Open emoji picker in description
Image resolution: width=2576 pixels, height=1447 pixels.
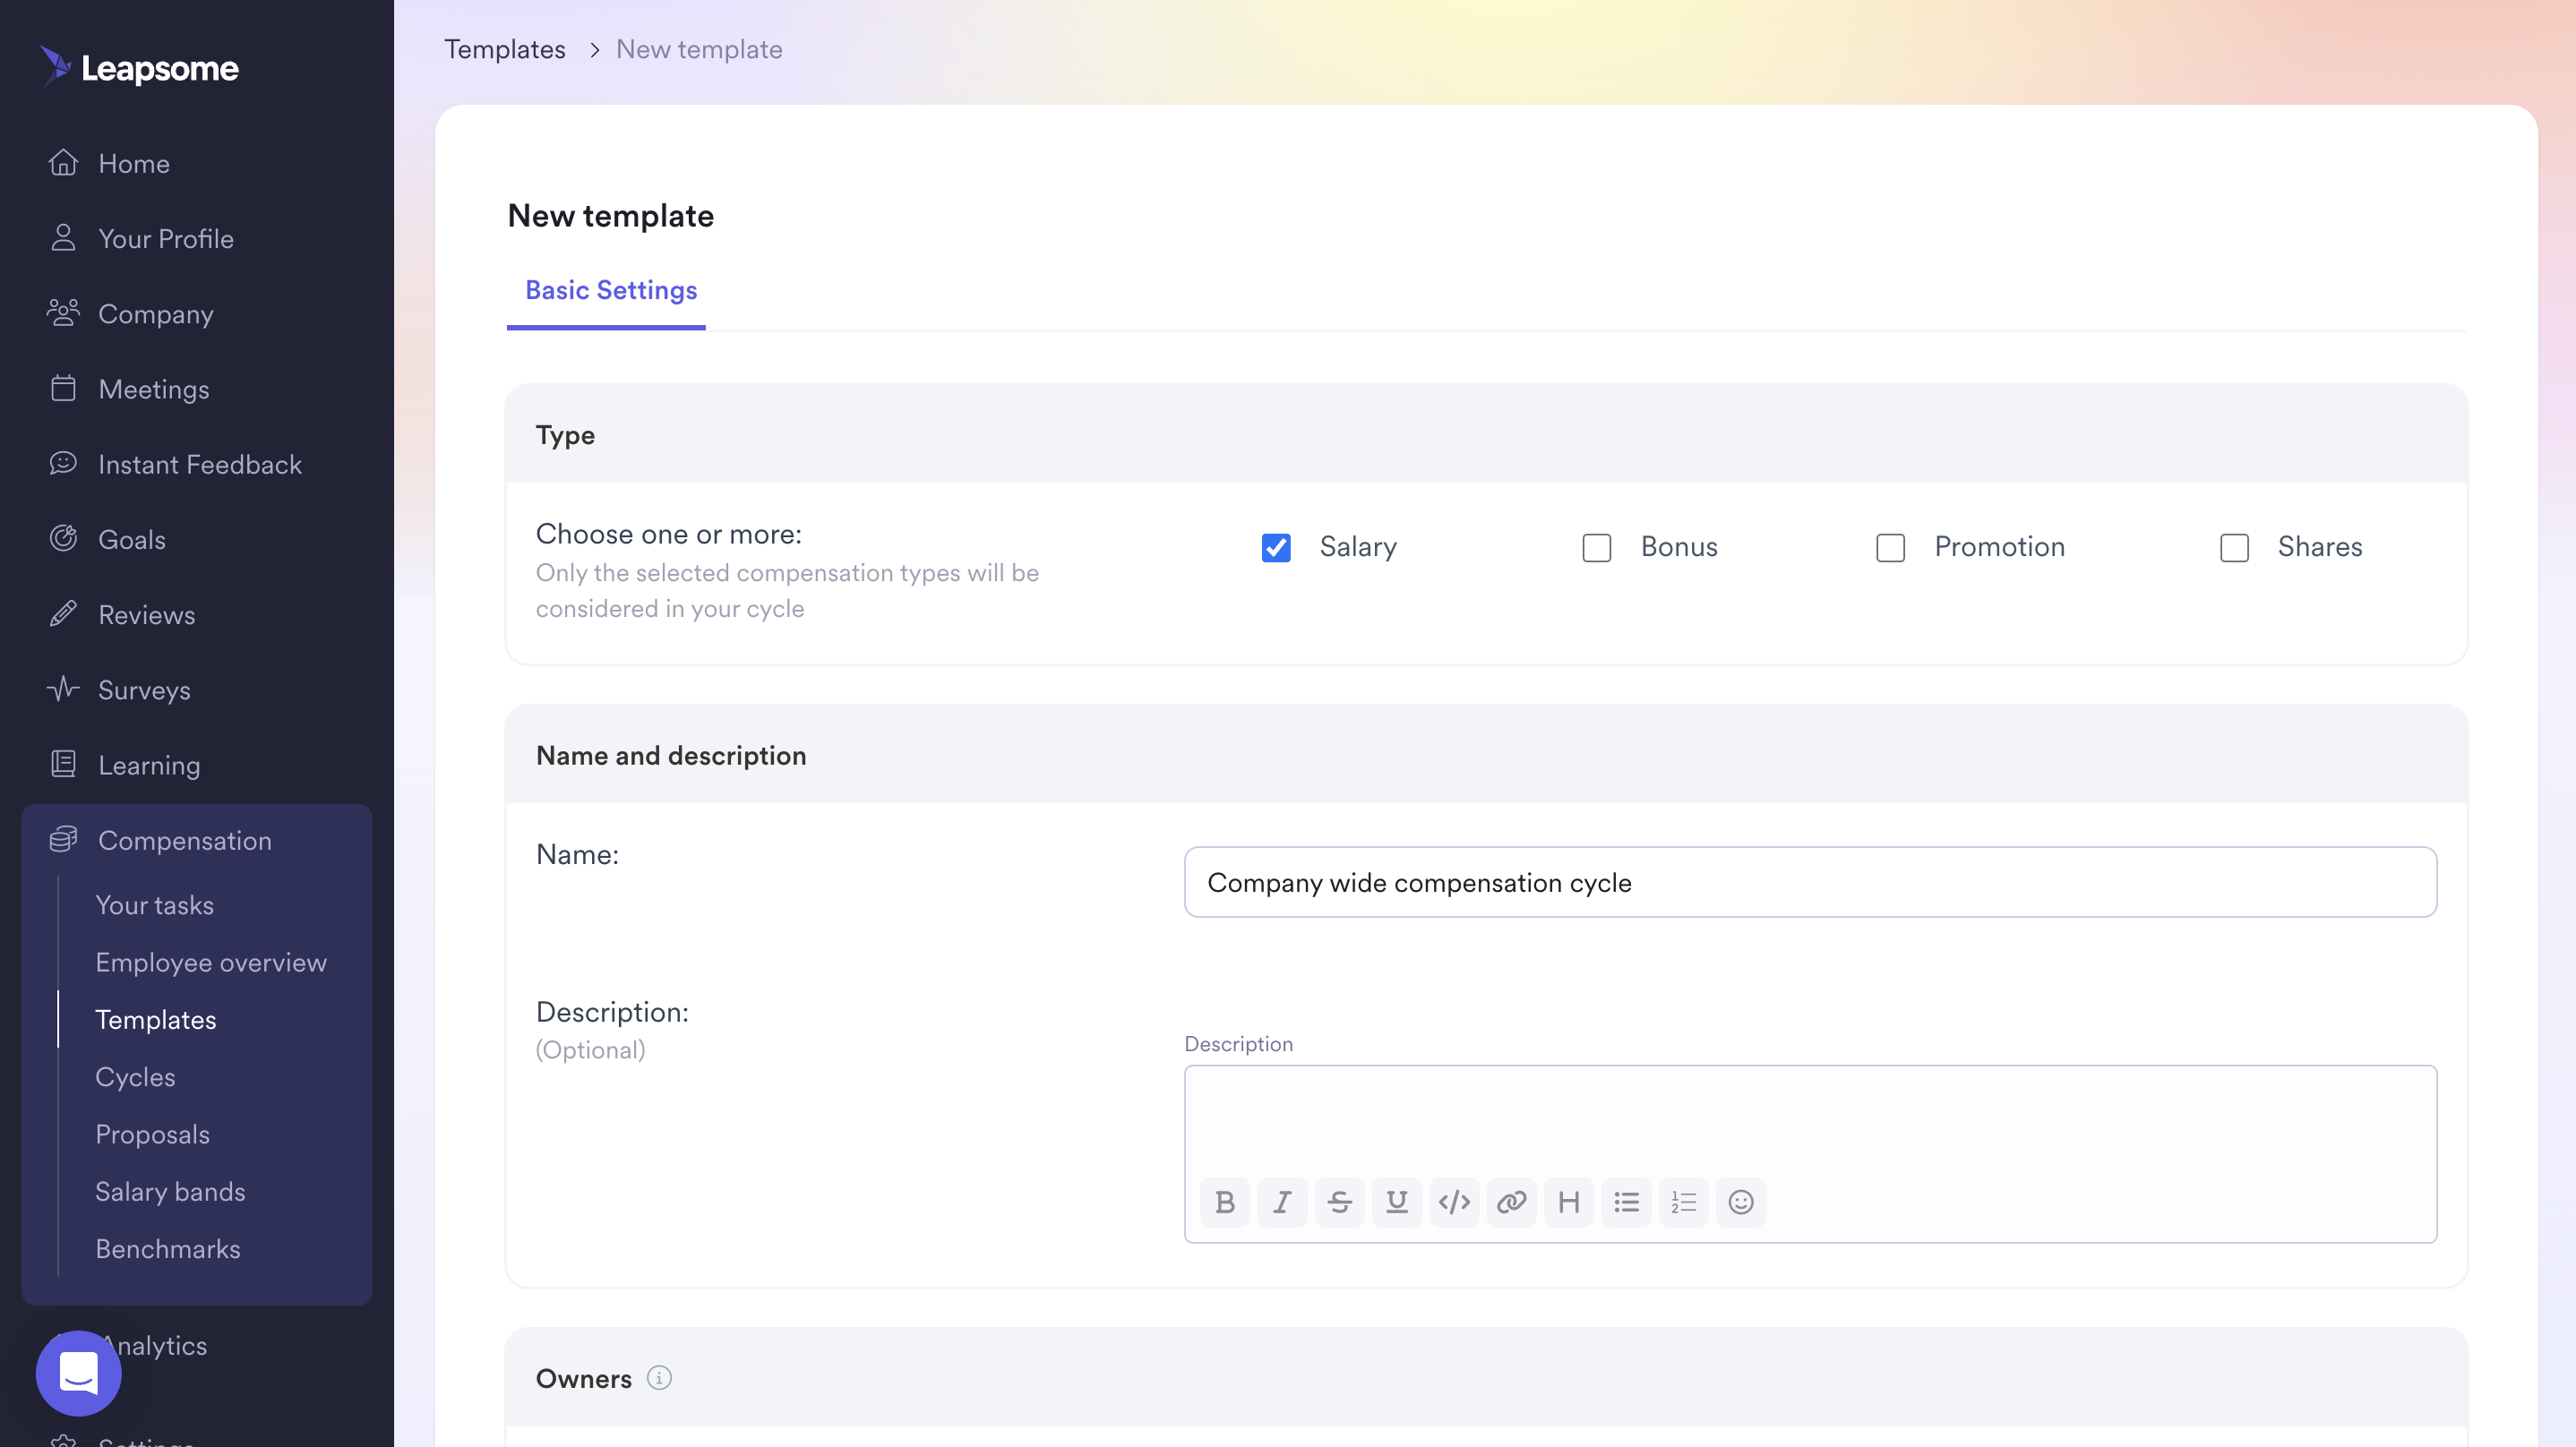tap(1741, 1201)
